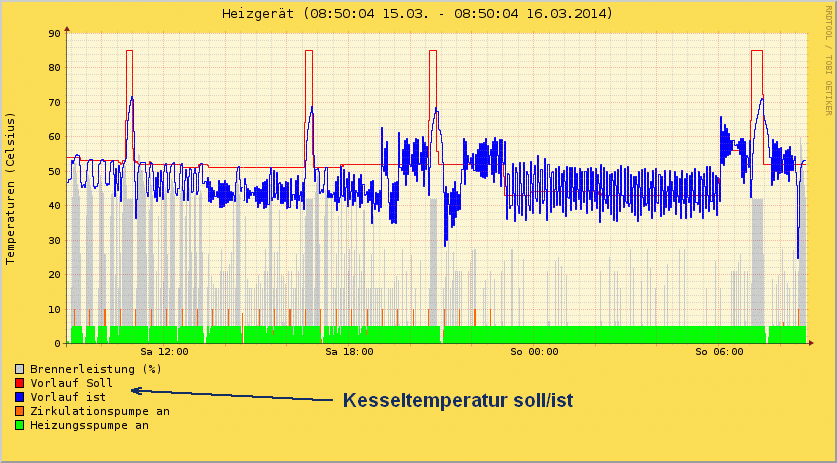
Task: Click the orange Zirkulationspumpe legend swatch
Action: click(x=20, y=411)
